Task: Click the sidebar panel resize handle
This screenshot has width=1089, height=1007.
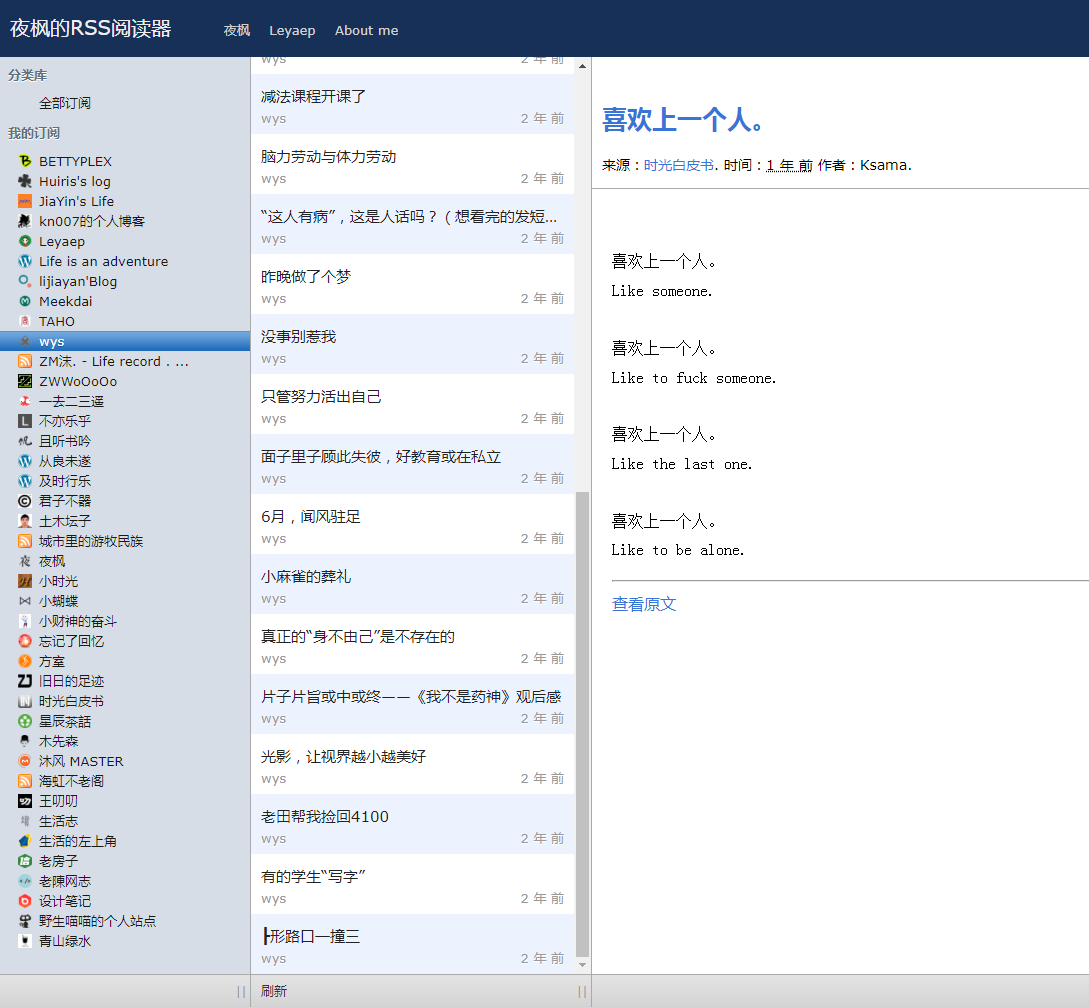Action: (x=241, y=991)
